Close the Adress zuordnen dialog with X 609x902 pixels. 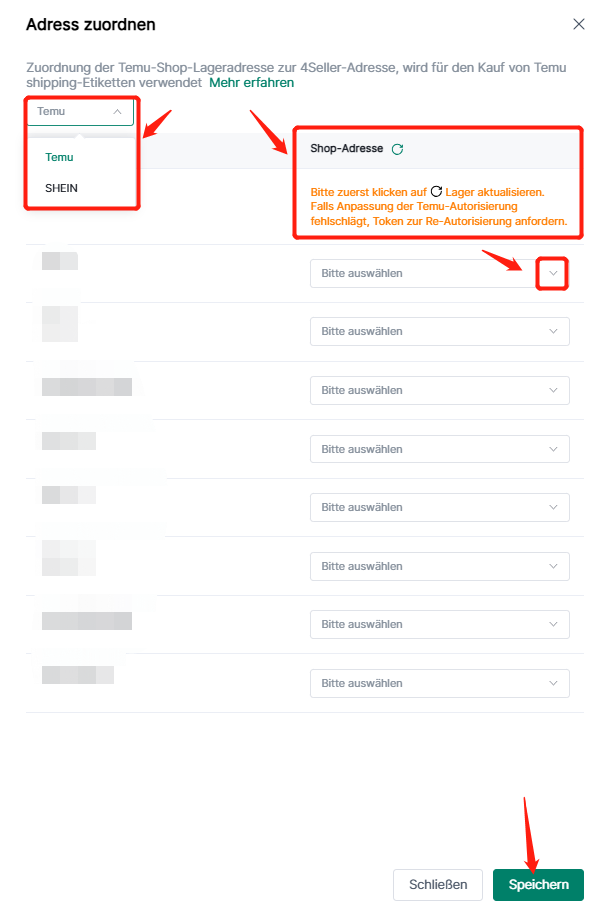[x=578, y=24]
